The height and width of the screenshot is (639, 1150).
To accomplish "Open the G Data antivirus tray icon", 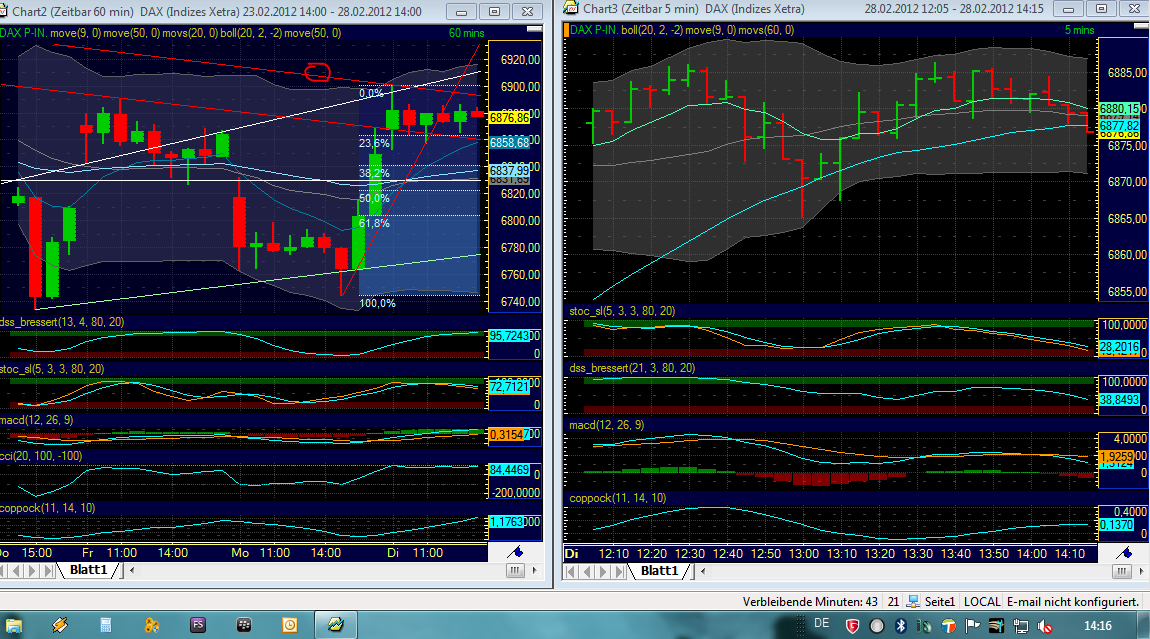I will click(x=852, y=624).
